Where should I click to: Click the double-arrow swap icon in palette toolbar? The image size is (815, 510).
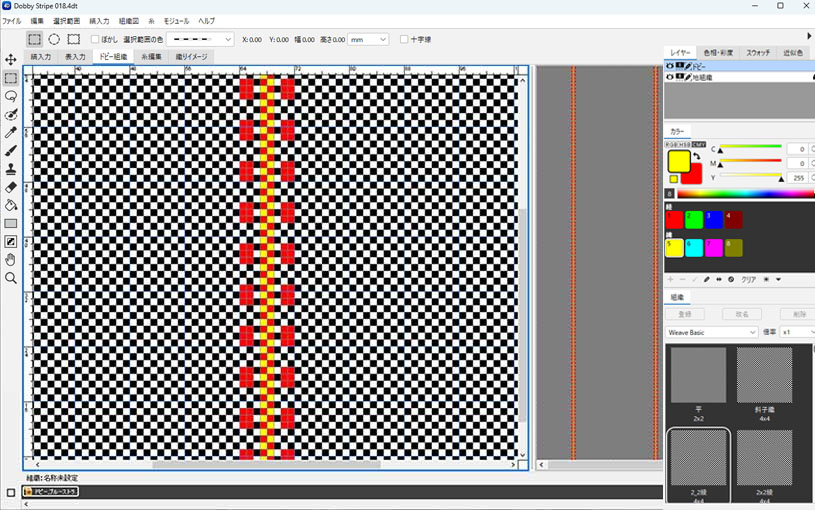[719, 280]
